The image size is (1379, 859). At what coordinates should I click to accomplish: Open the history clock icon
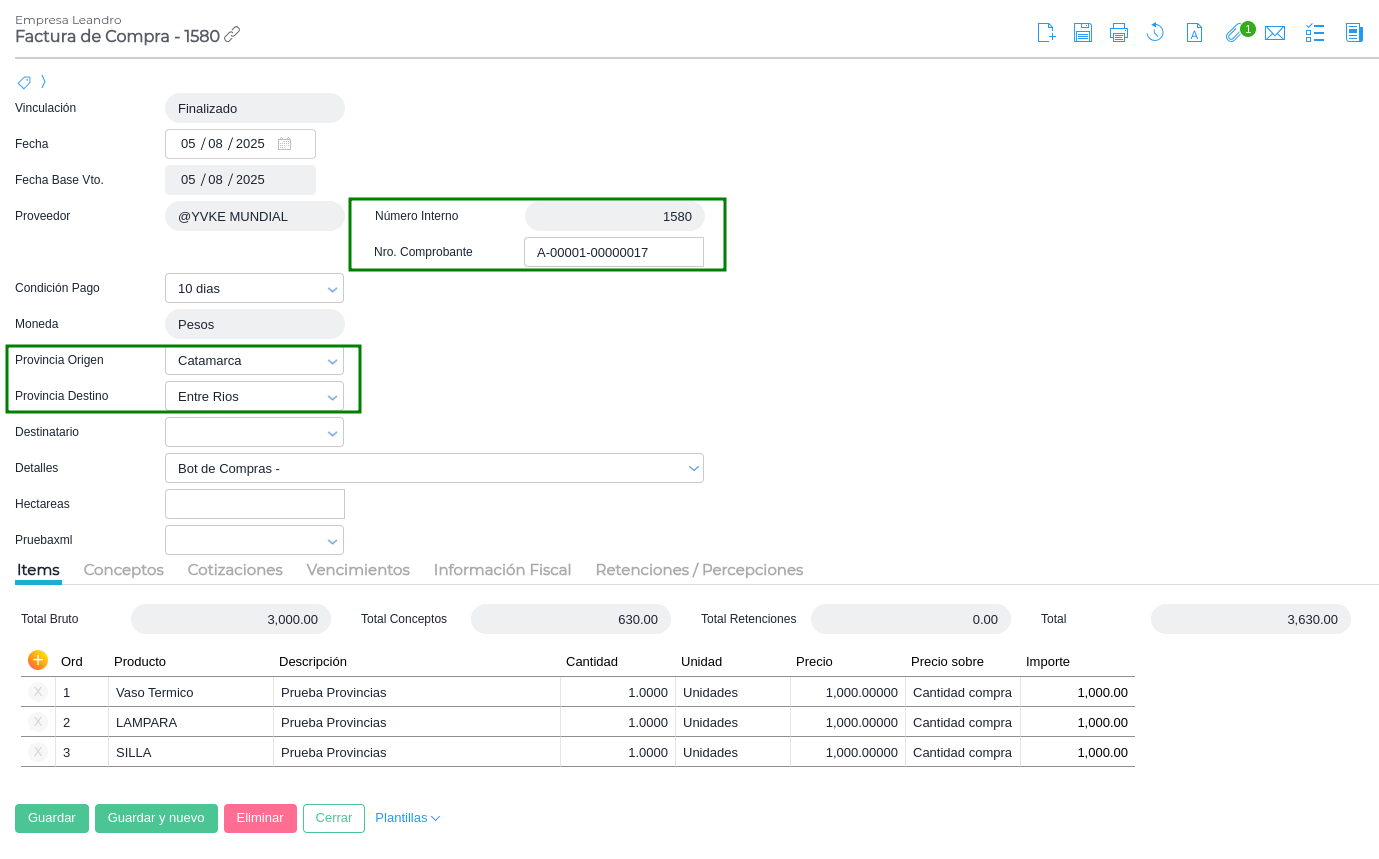pos(1155,33)
